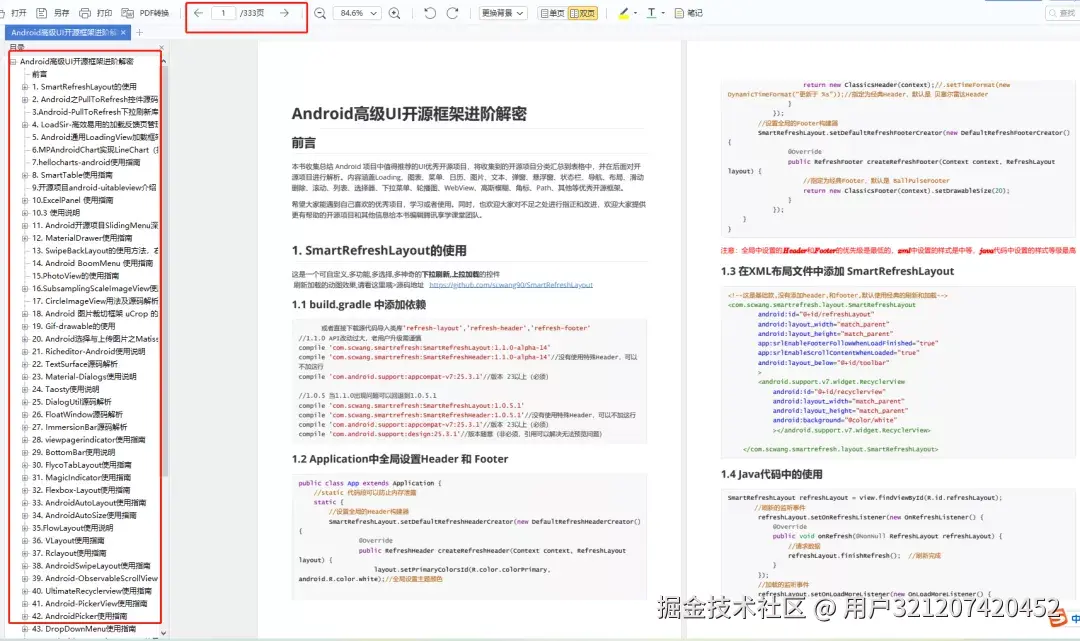The width and height of the screenshot is (1080, 641).
Task: Open the underline tool dropdown arrow
Action: point(663,13)
